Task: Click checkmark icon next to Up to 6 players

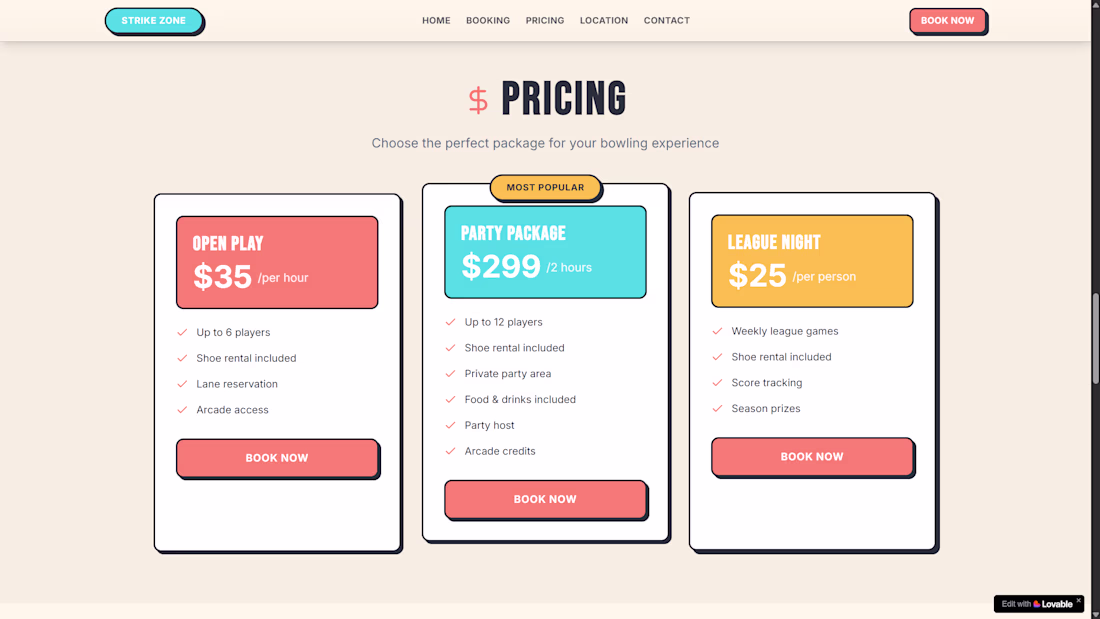Action: [x=182, y=332]
